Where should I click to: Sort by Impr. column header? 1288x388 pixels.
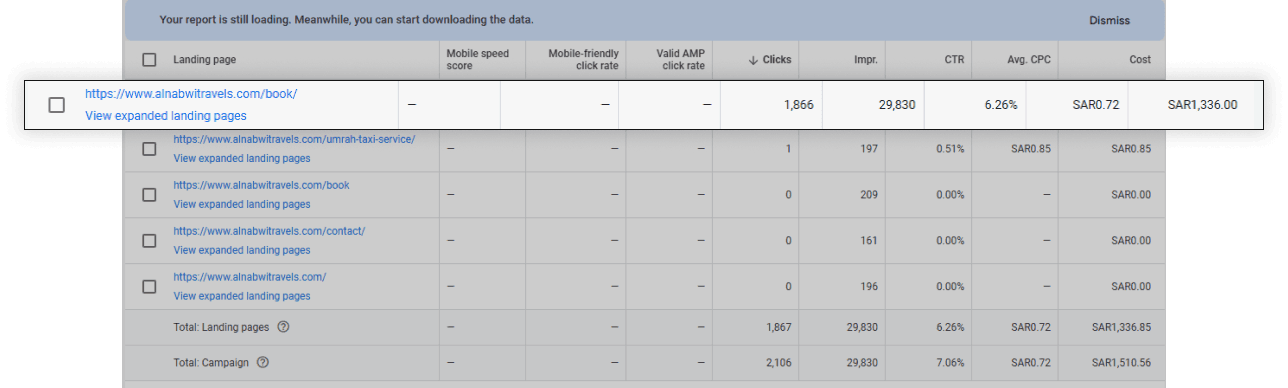pos(865,60)
